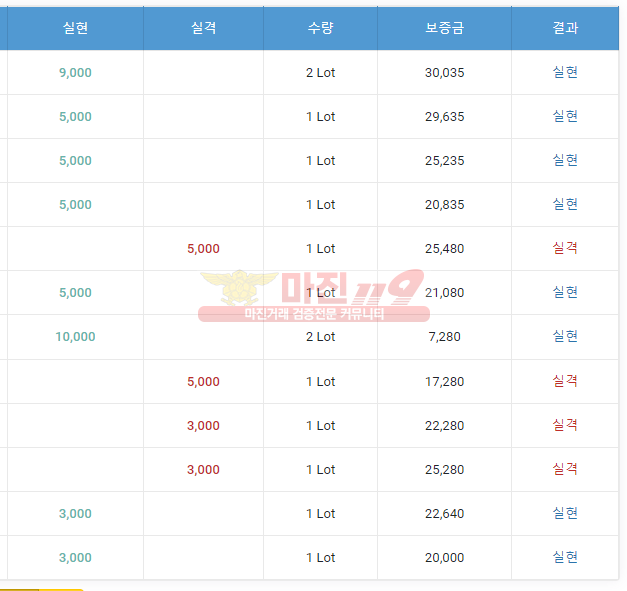Click deposit amount 20,000
Viewport: 627px width, 591px height.
[444, 557]
